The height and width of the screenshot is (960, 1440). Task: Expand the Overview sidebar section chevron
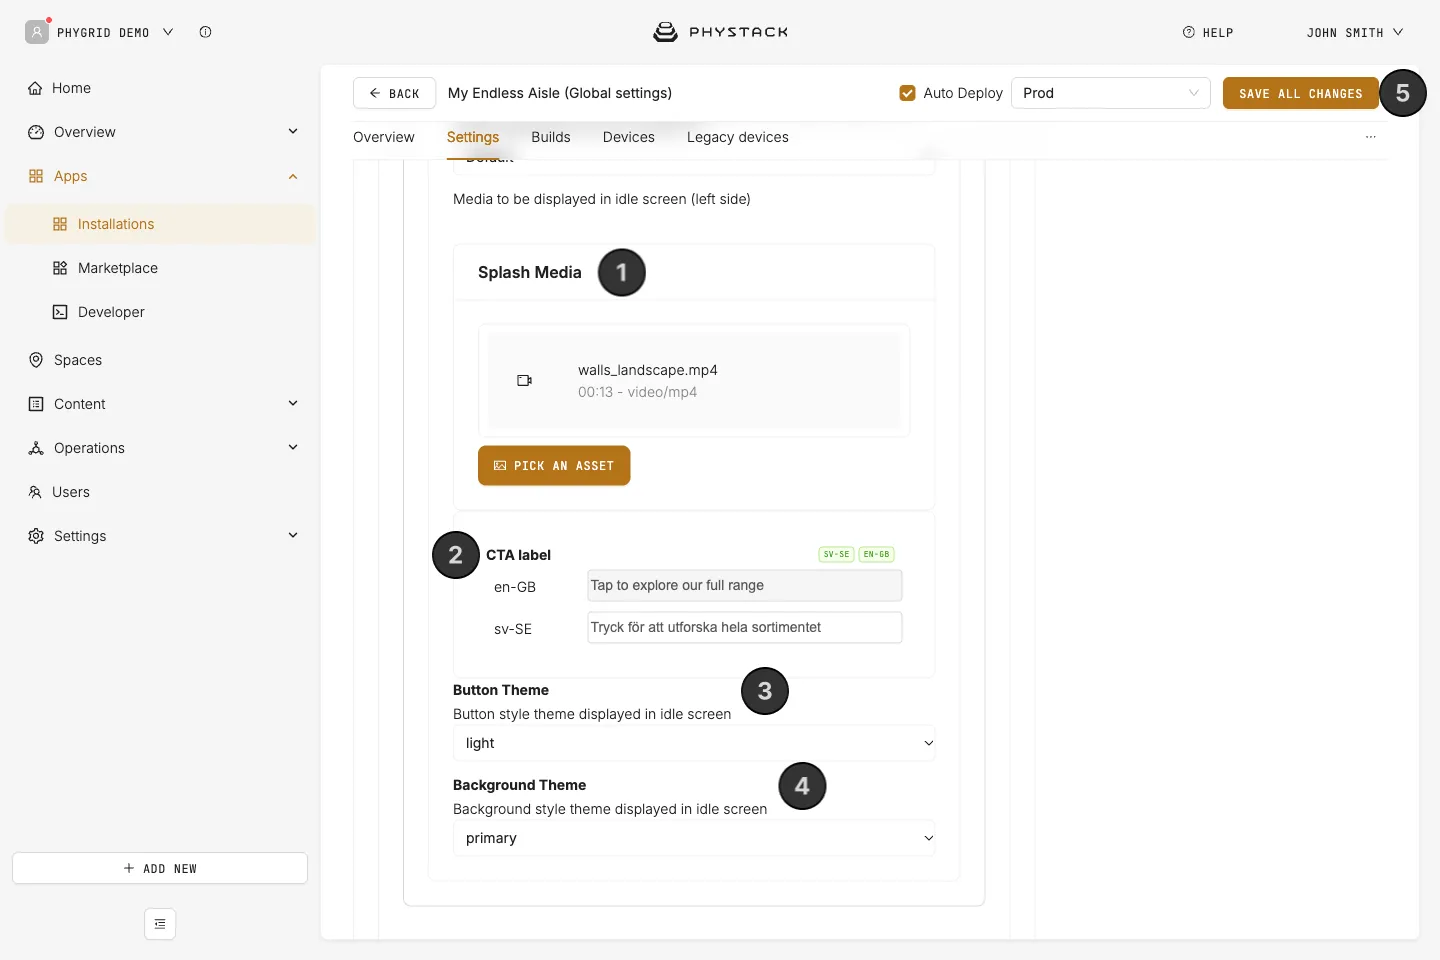(293, 131)
